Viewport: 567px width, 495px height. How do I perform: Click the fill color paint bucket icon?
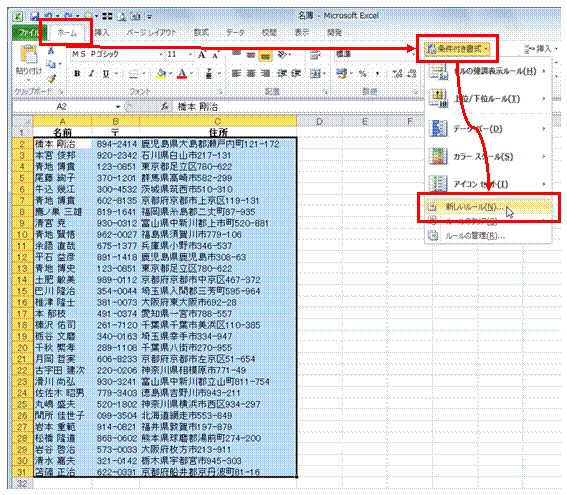coord(161,74)
